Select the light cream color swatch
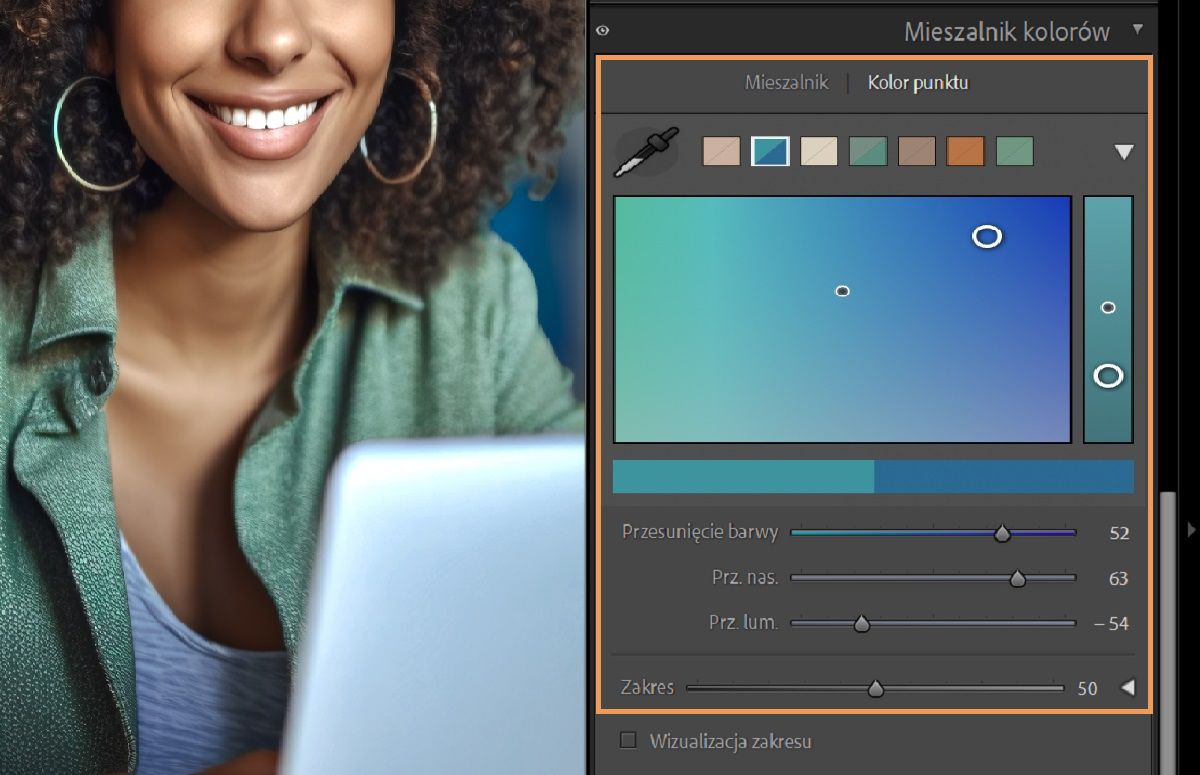The height and width of the screenshot is (775, 1200). click(x=819, y=151)
